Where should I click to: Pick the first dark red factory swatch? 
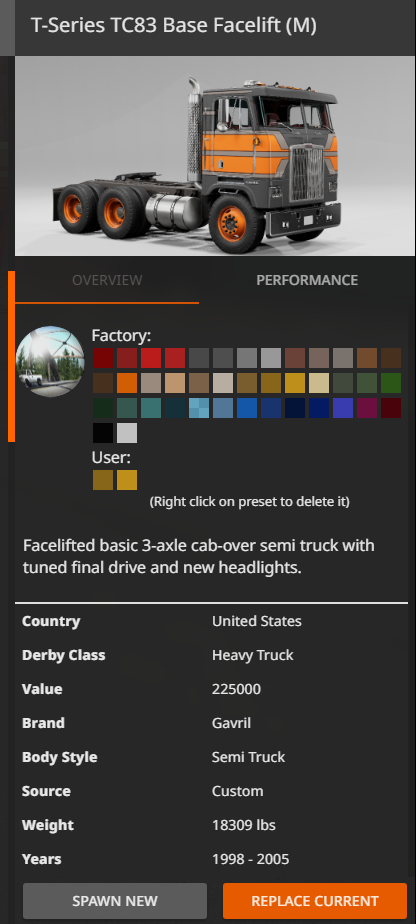coord(103,358)
